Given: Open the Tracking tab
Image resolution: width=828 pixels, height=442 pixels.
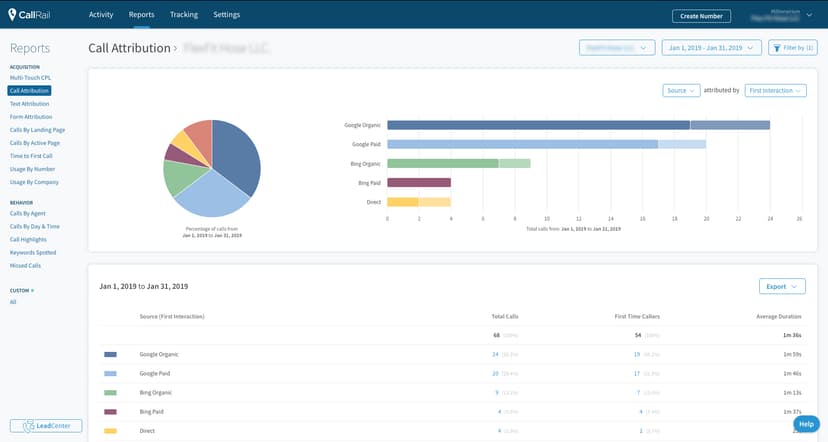Looking at the screenshot, I should coord(184,15).
